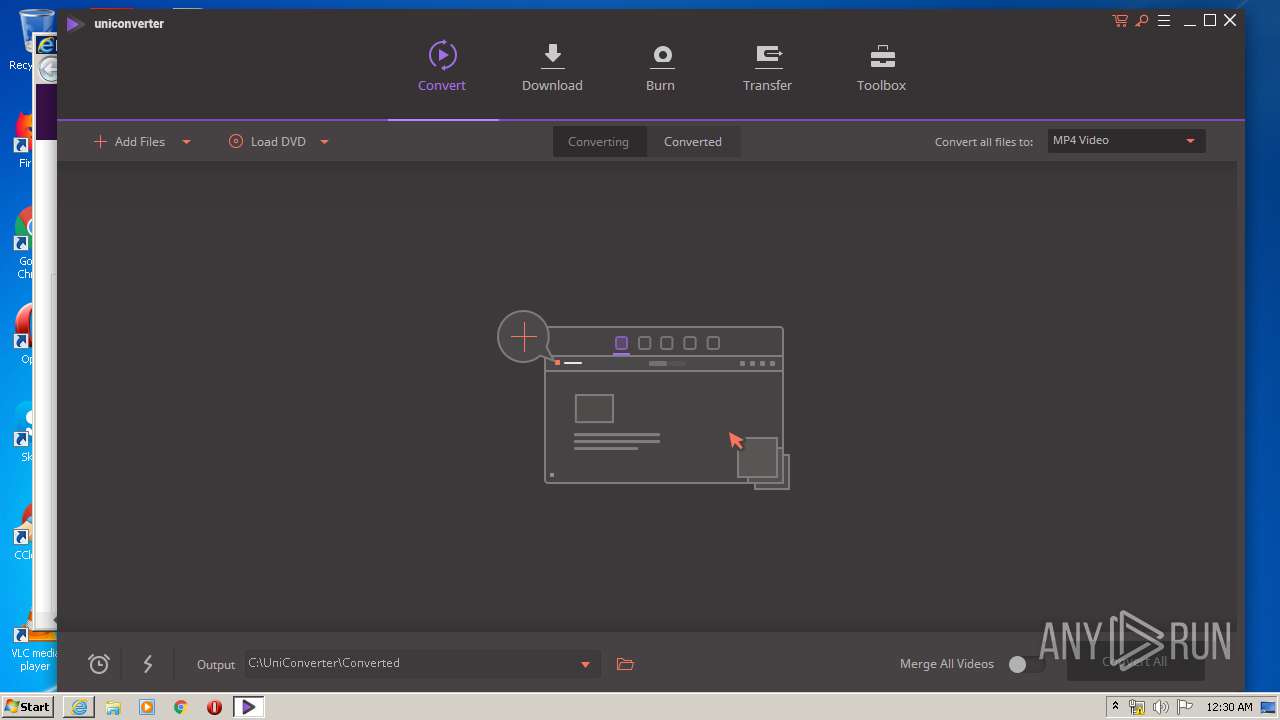Viewport: 1280px width, 720px height.
Task: Click the network tray icon
Action: tap(1137, 707)
